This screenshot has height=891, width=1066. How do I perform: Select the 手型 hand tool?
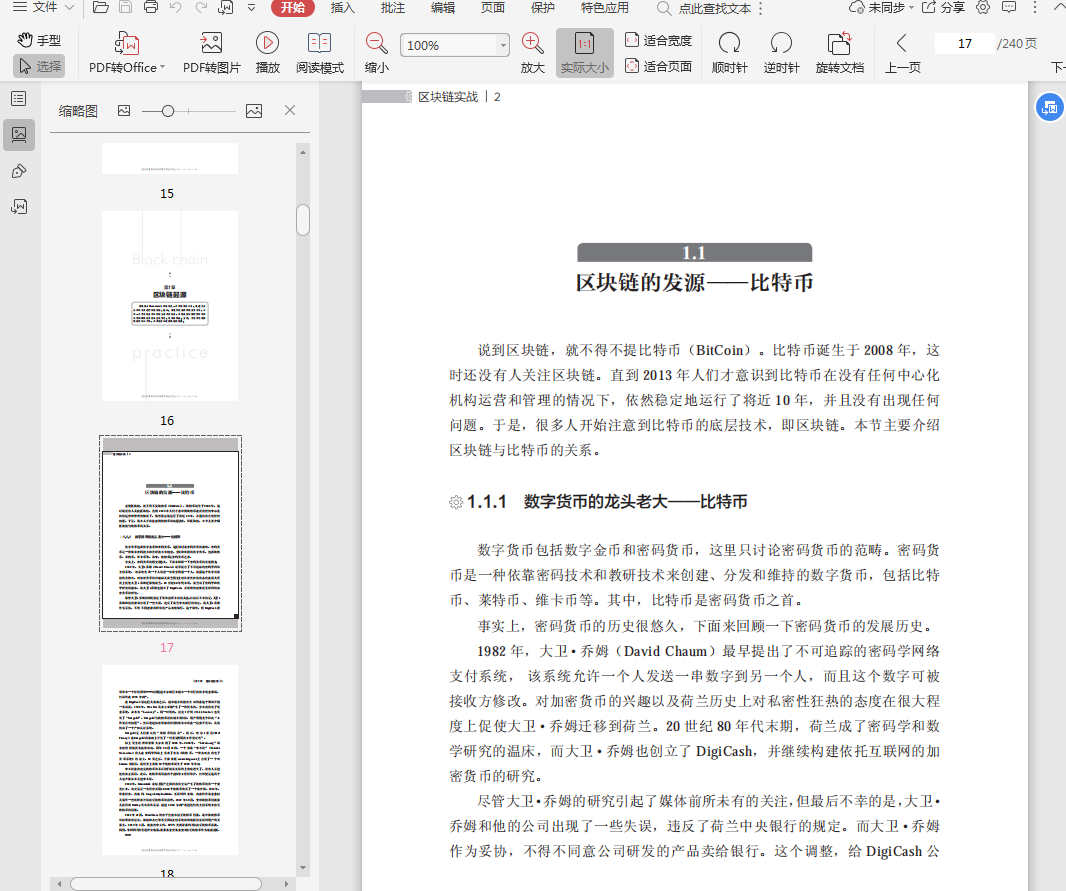(39, 40)
